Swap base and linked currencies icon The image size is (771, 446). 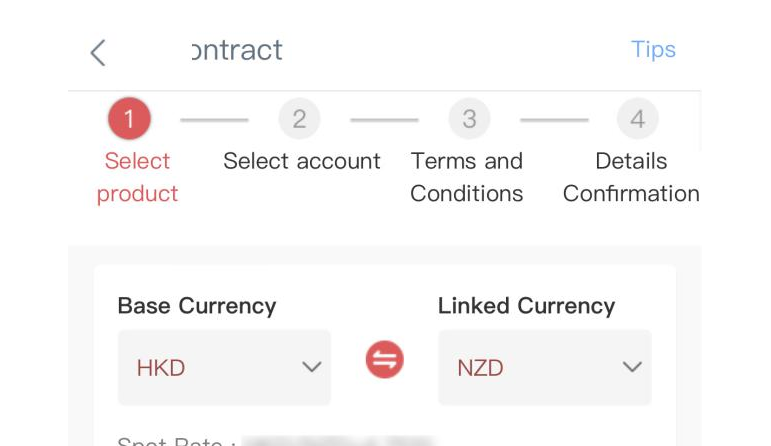pos(385,359)
